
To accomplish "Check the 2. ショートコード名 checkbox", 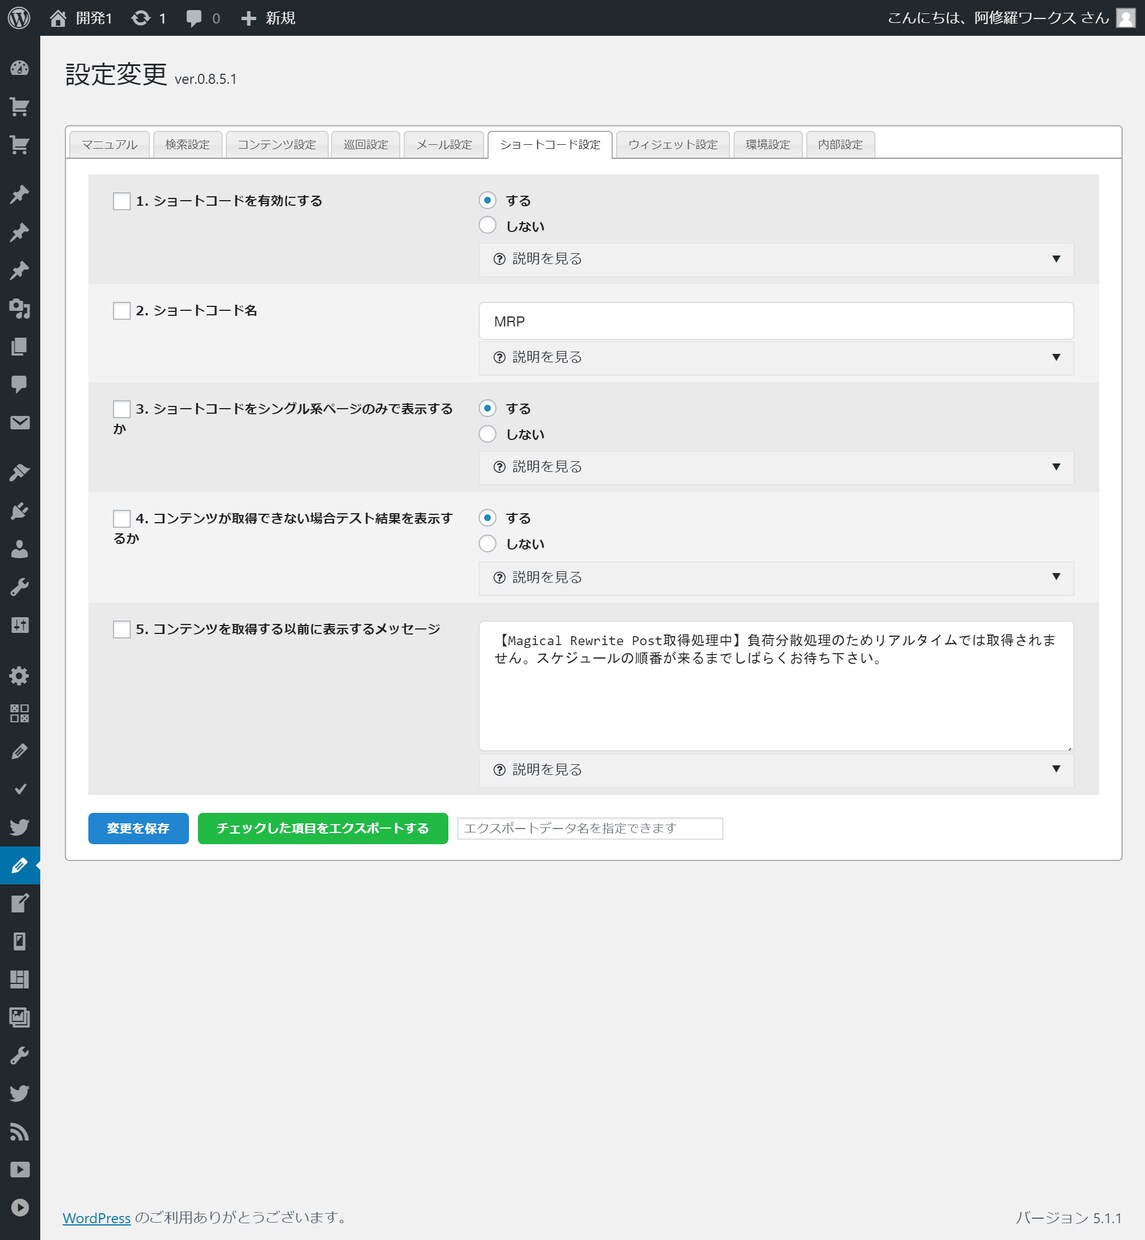I will pyautogui.click(x=122, y=311).
